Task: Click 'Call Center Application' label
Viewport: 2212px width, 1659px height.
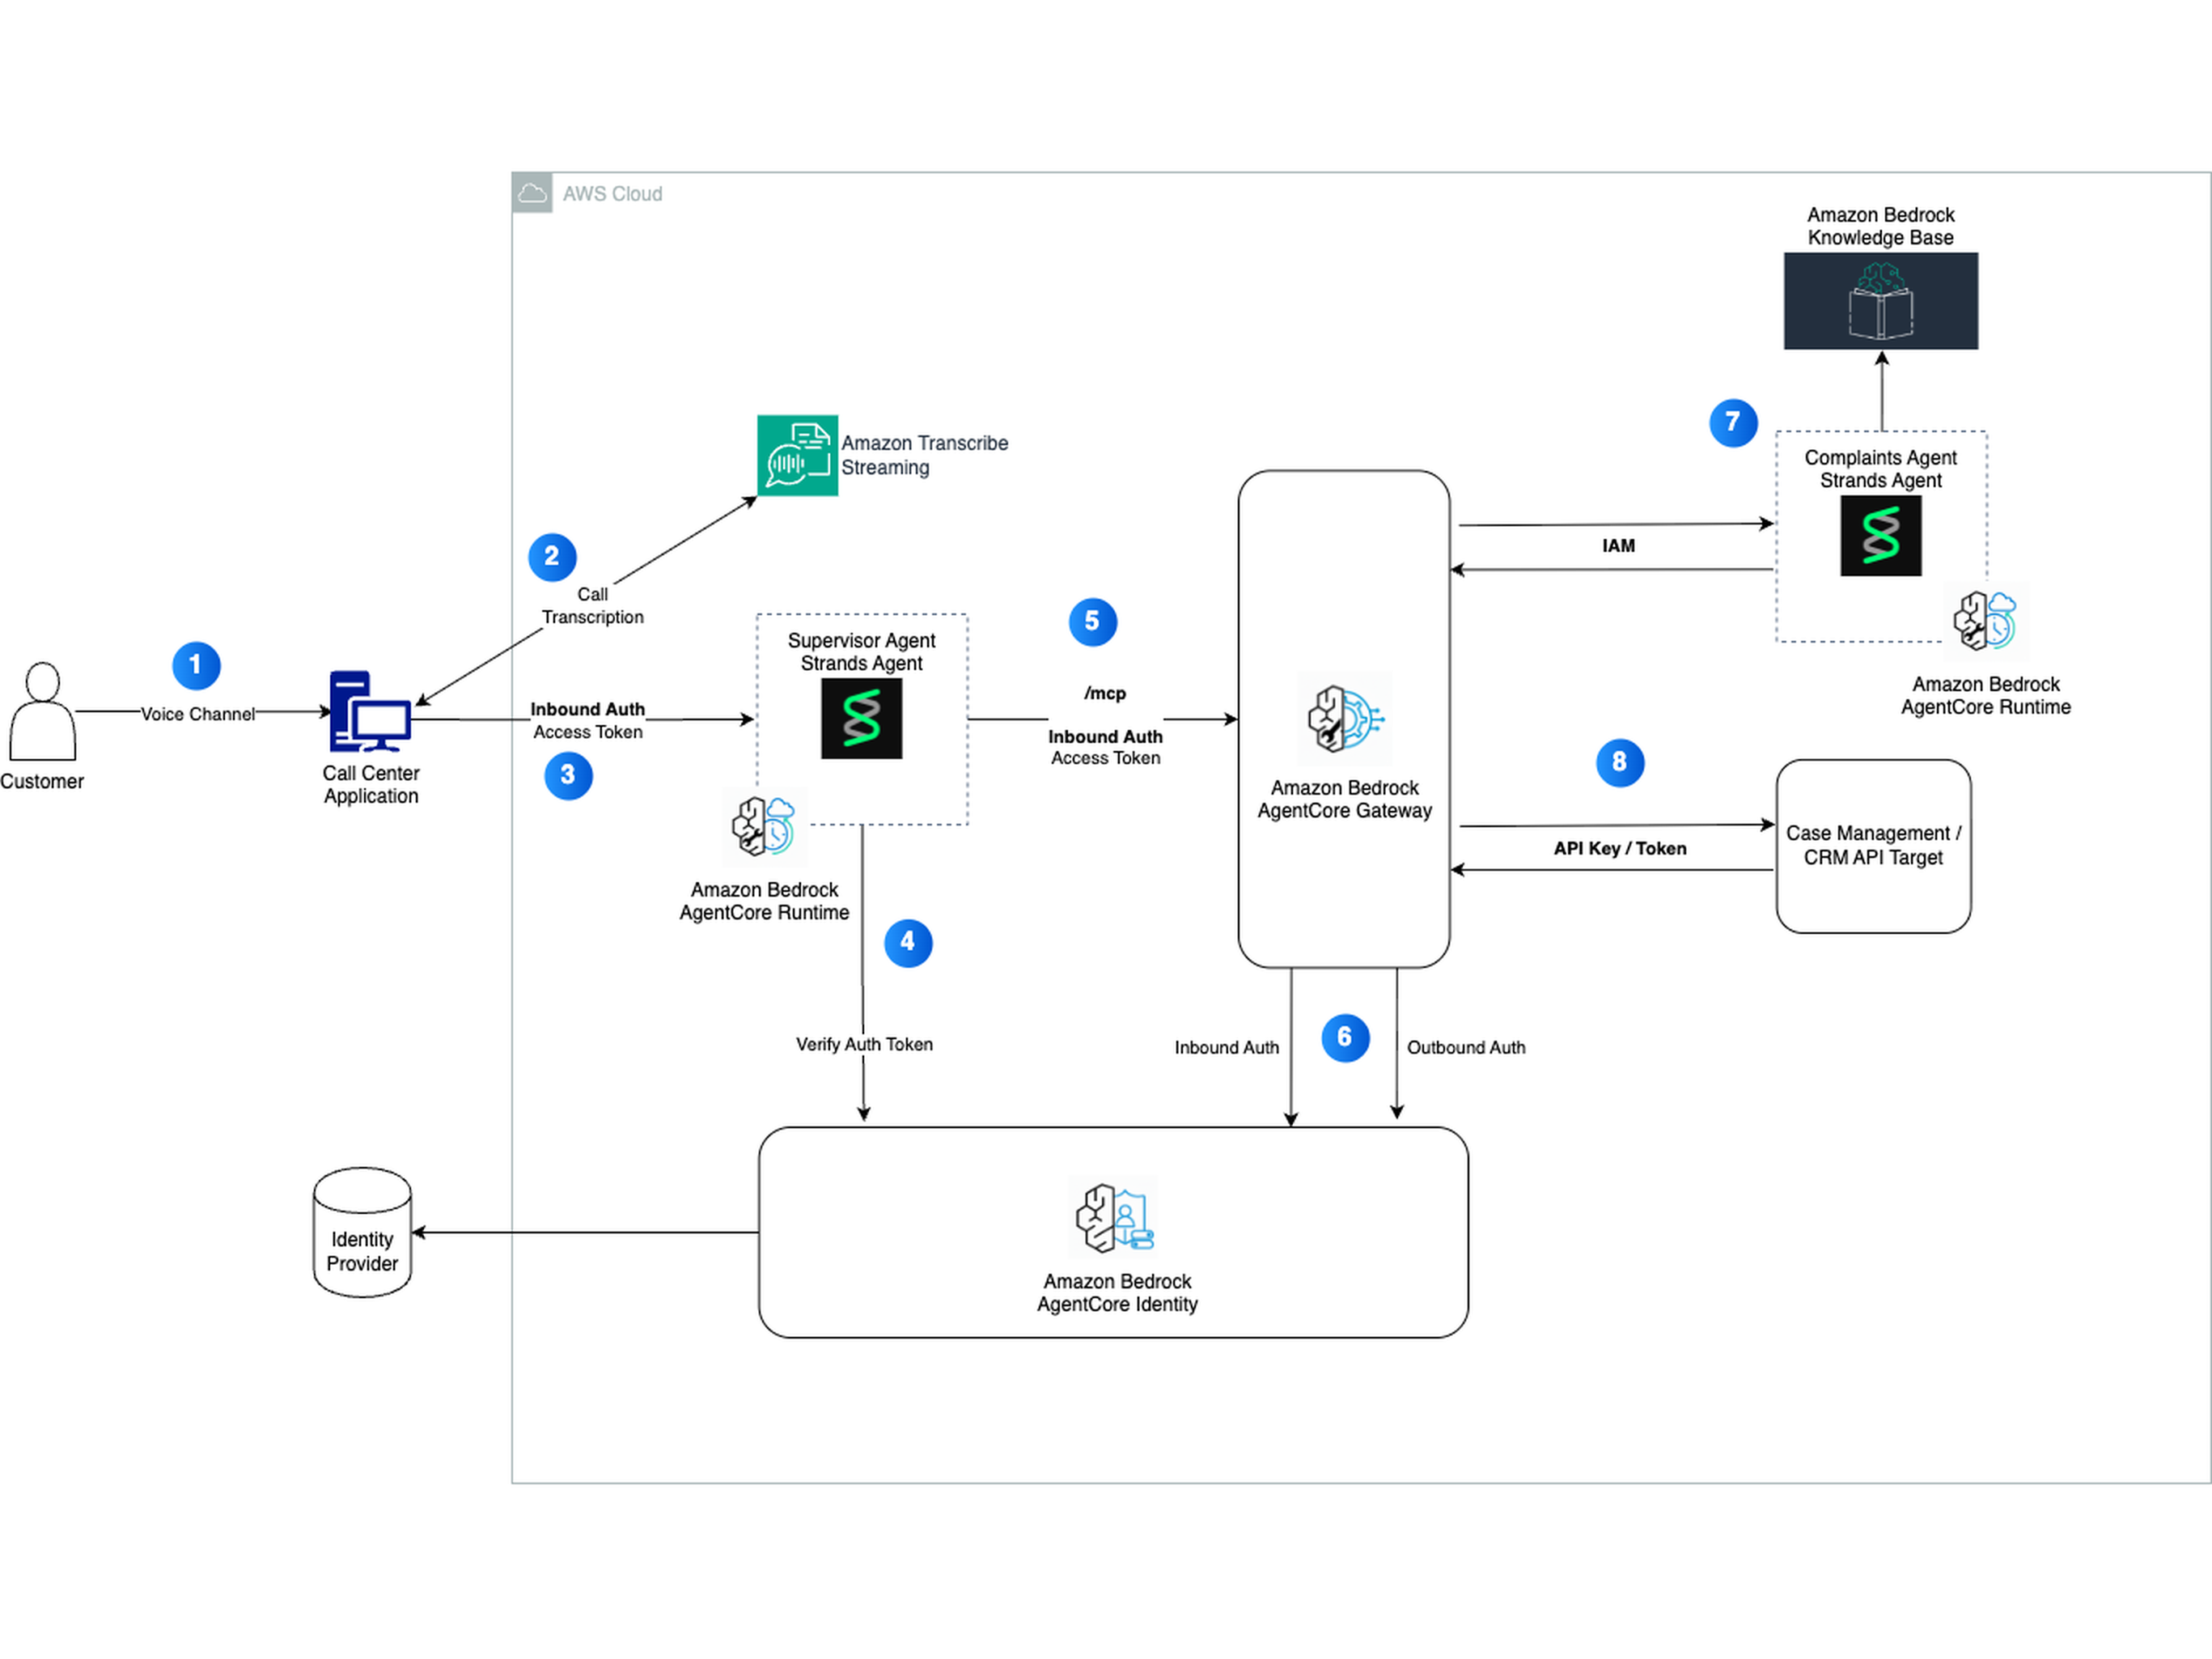Action: tap(370, 784)
